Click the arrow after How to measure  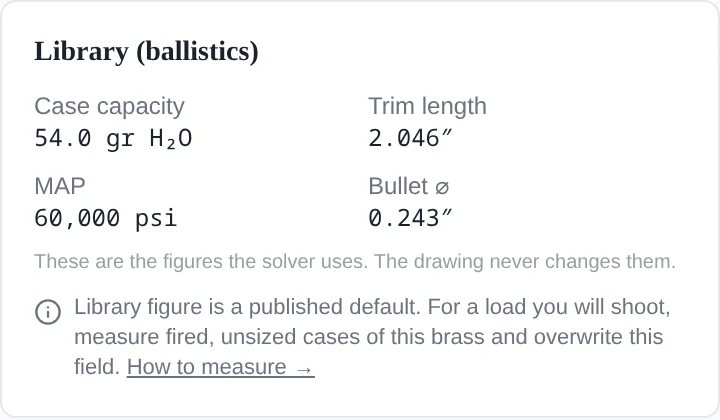(304, 369)
